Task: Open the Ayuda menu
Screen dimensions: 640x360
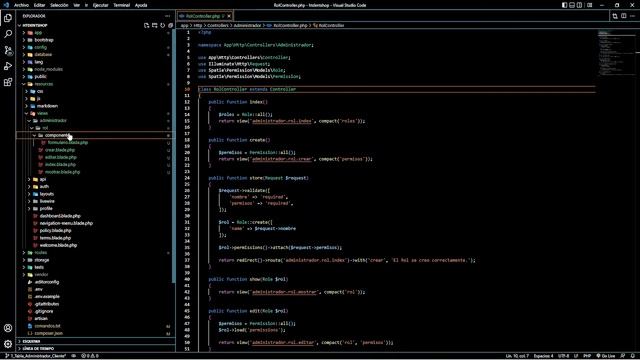Action: 141,5
